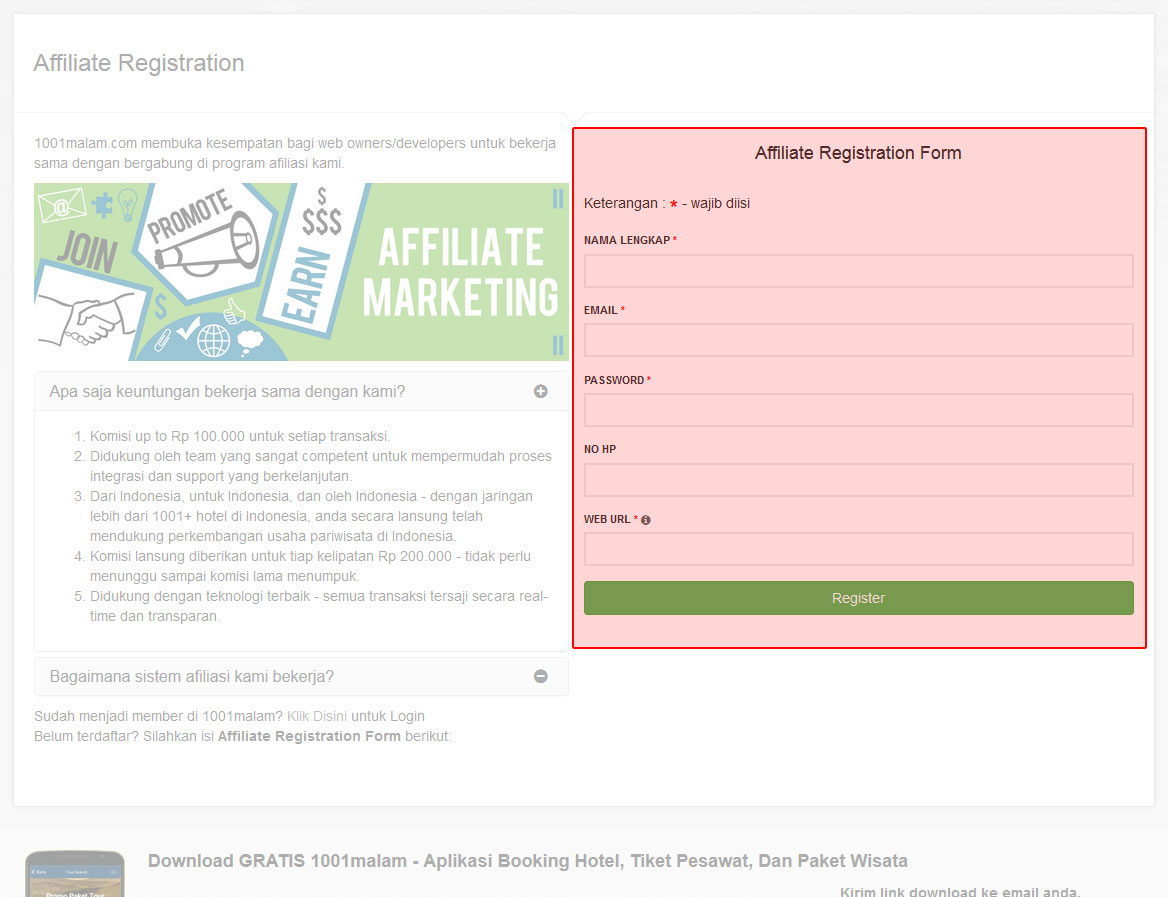The width and height of the screenshot is (1168, 897).
Task: Click the lightbulb icon in the banner
Action: point(127,203)
